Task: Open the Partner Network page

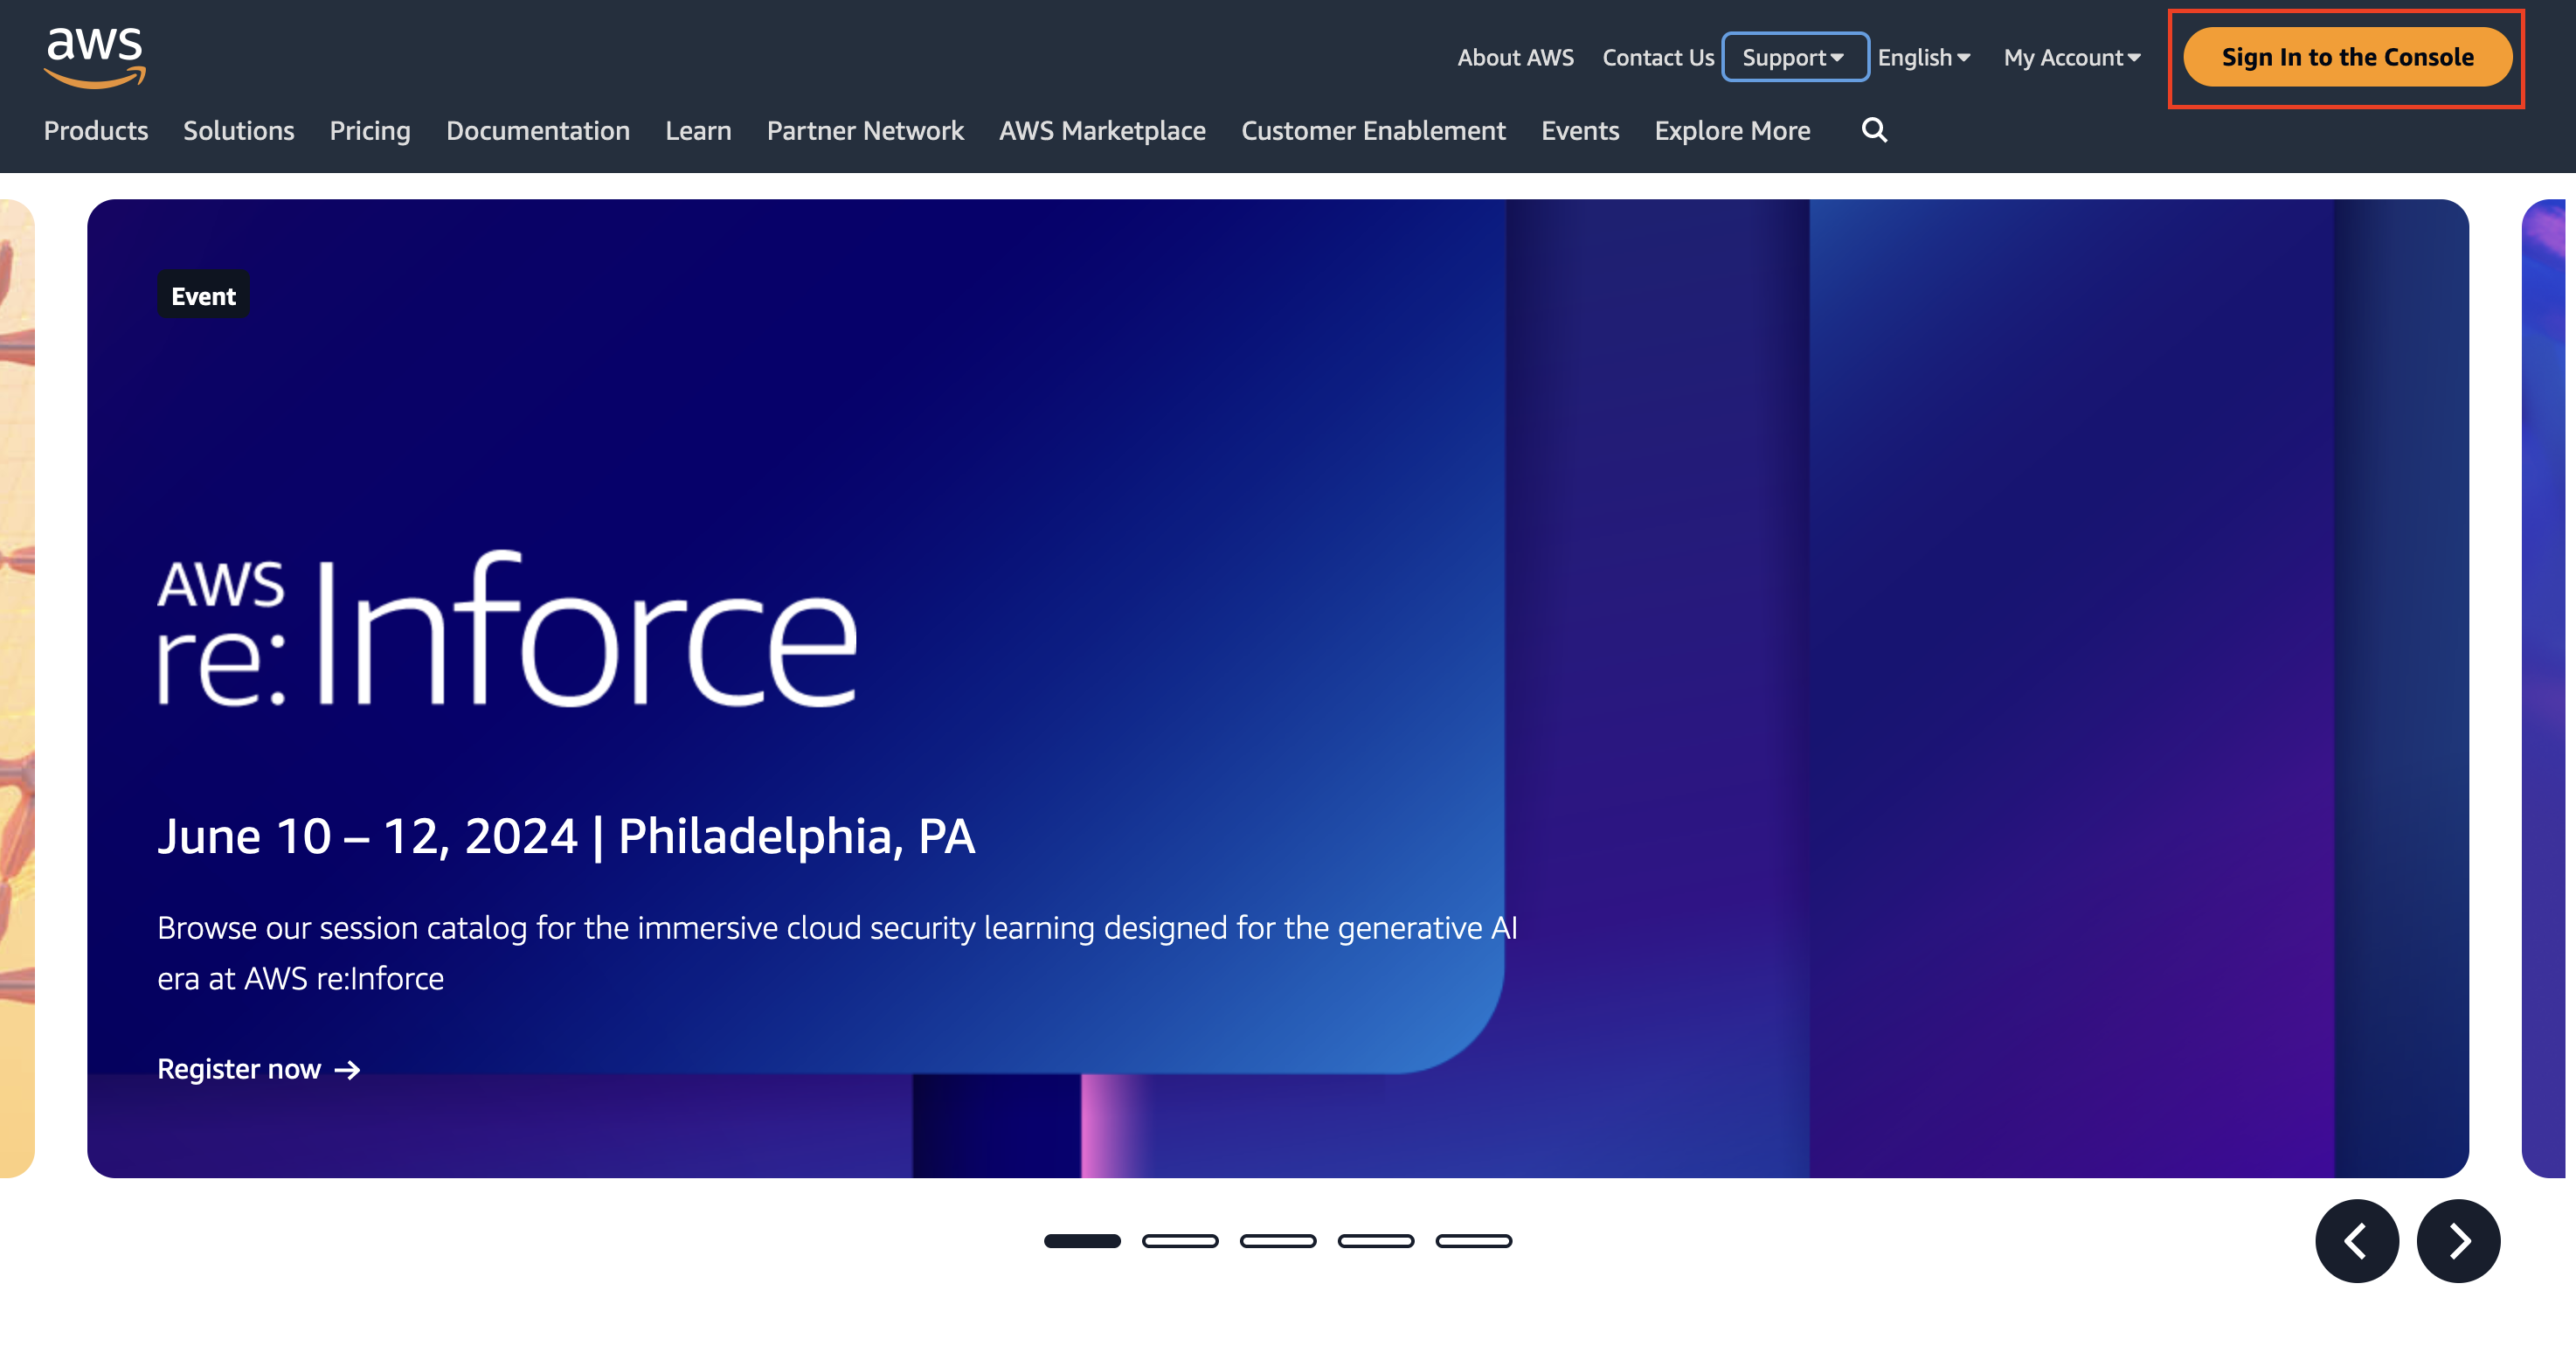Action: 865,130
